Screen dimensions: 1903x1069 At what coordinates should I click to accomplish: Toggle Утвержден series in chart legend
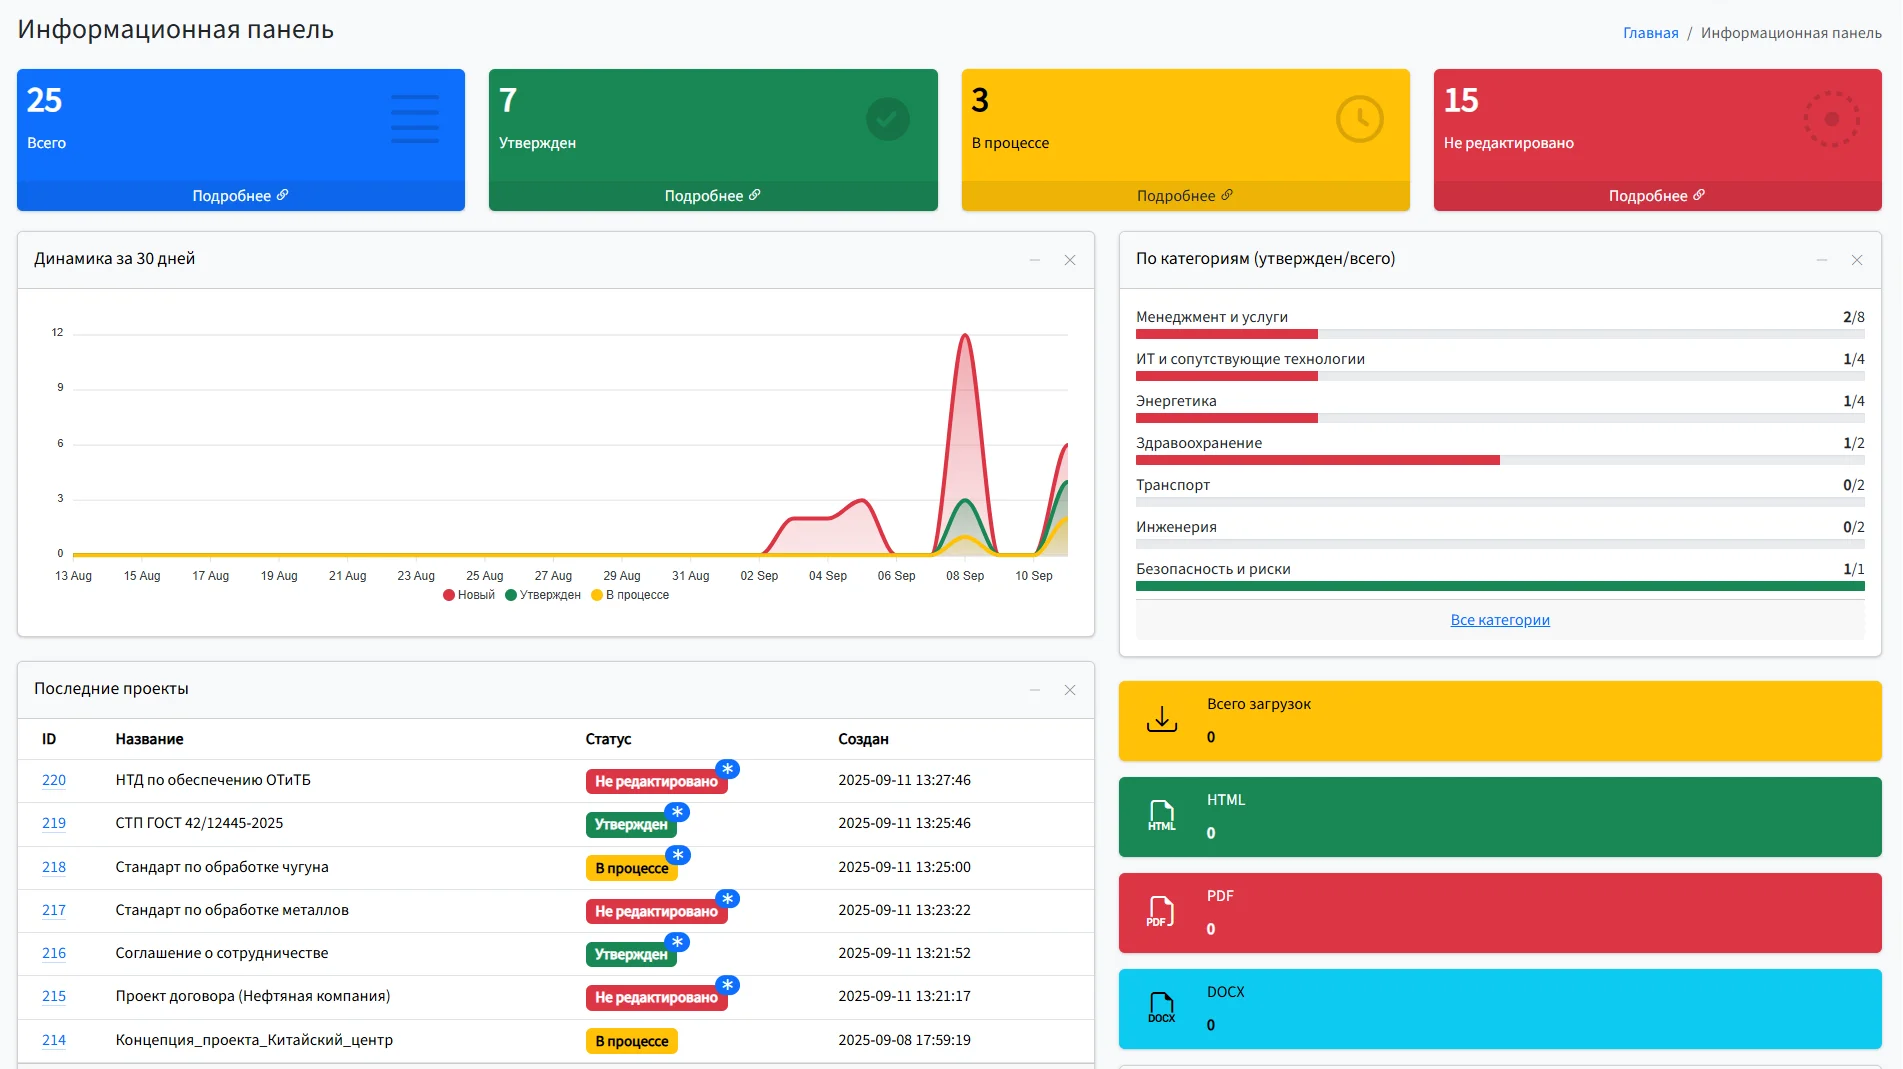(543, 595)
